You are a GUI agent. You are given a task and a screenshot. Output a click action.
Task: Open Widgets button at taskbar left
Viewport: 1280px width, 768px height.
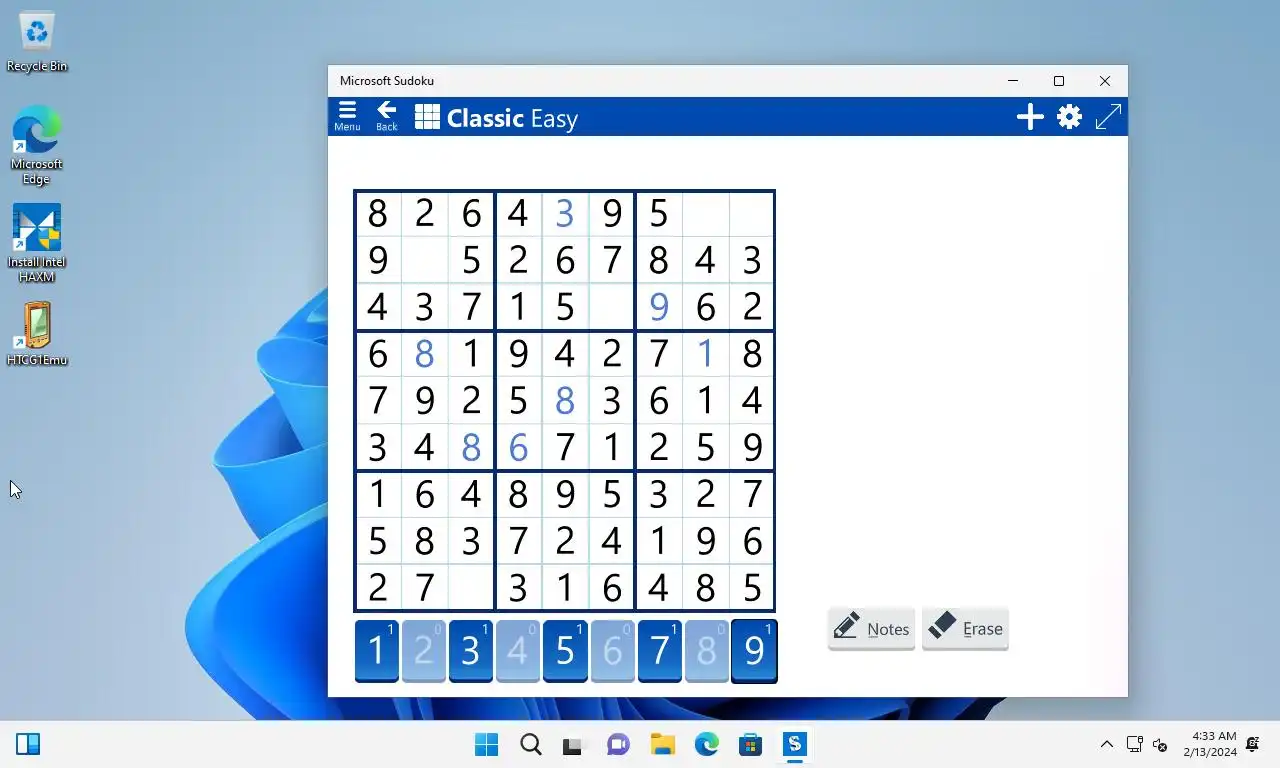point(28,744)
